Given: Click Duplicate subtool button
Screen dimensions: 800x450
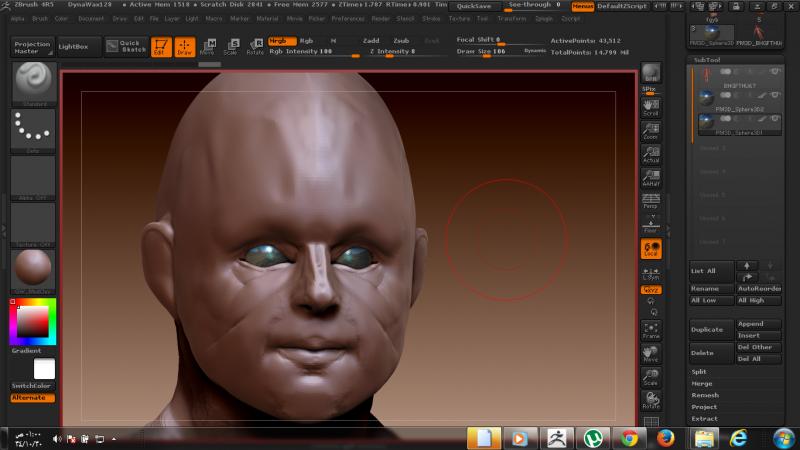Looking at the screenshot, I should 711,330.
